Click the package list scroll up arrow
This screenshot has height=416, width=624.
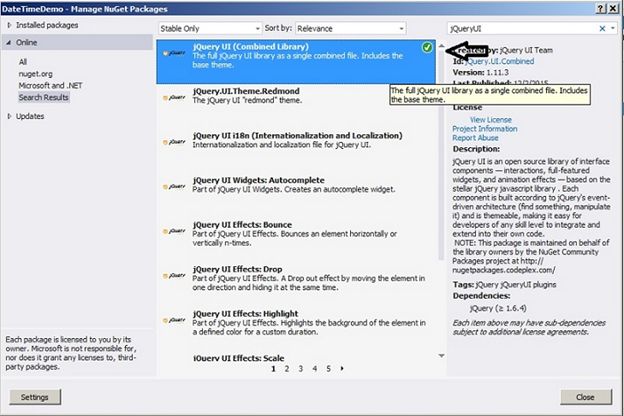click(x=441, y=46)
